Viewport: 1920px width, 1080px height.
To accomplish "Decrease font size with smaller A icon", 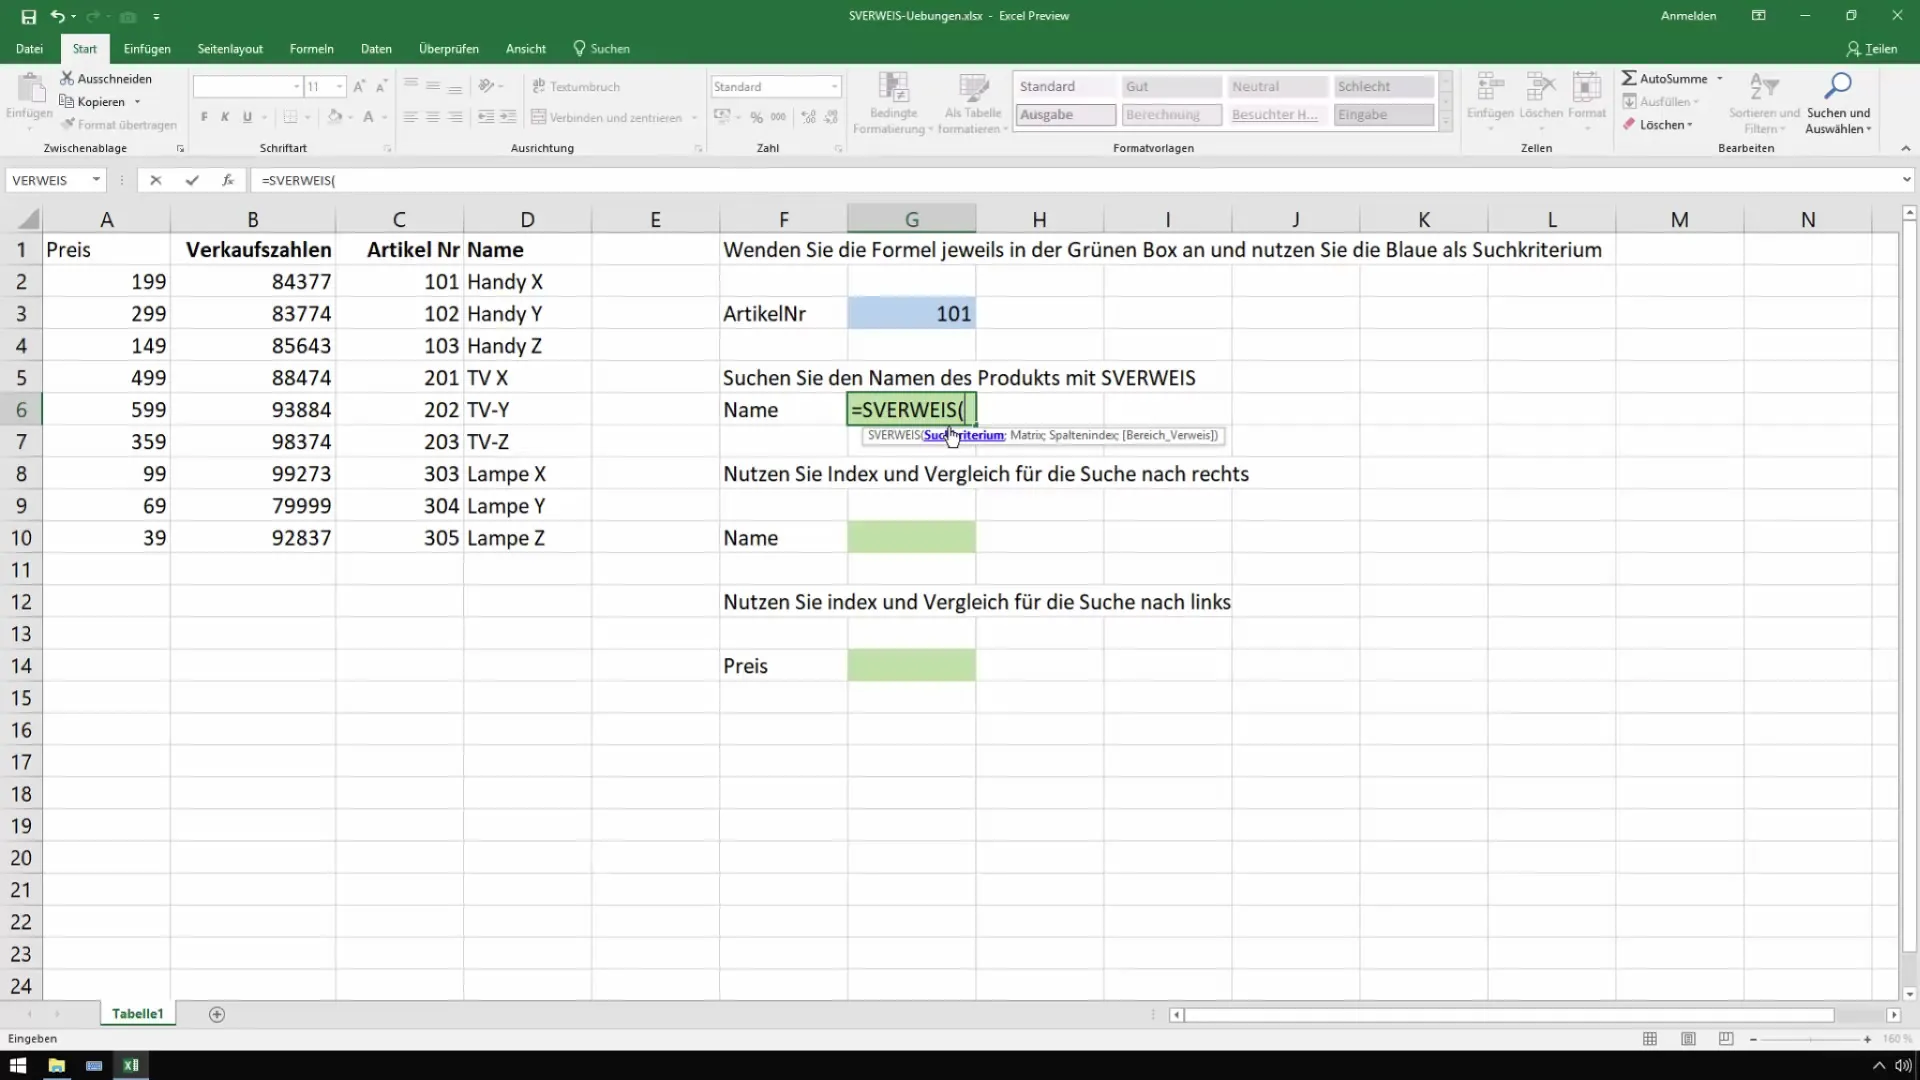I will pyautogui.click(x=381, y=87).
